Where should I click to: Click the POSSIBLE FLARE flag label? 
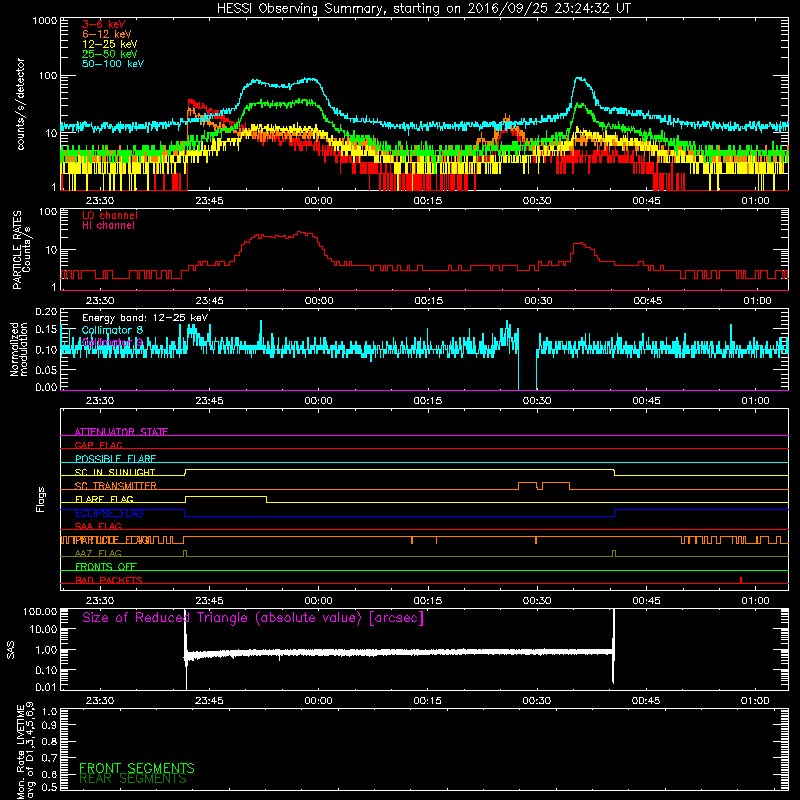[115, 459]
